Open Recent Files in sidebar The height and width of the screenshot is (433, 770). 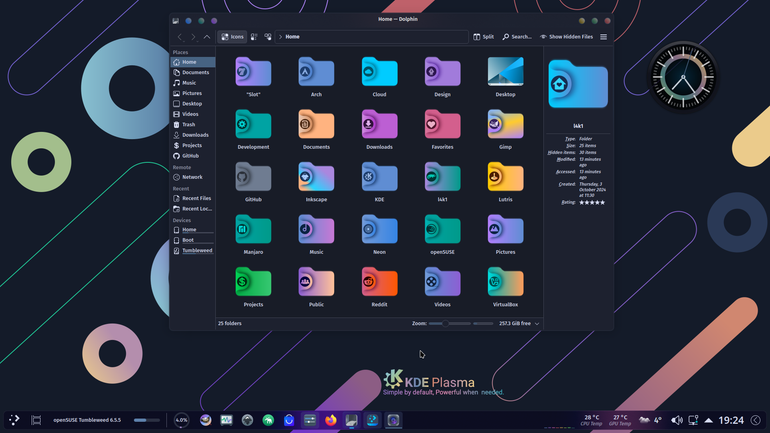coord(192,198)
